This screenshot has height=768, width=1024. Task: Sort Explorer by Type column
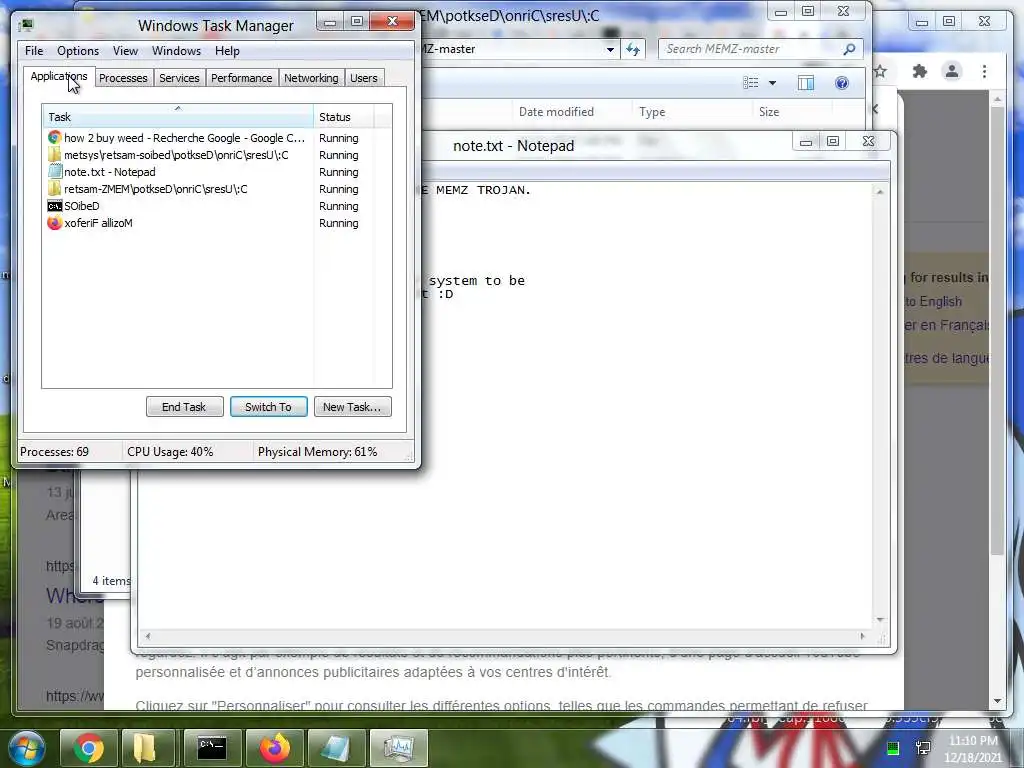click(x=652, y=112)
